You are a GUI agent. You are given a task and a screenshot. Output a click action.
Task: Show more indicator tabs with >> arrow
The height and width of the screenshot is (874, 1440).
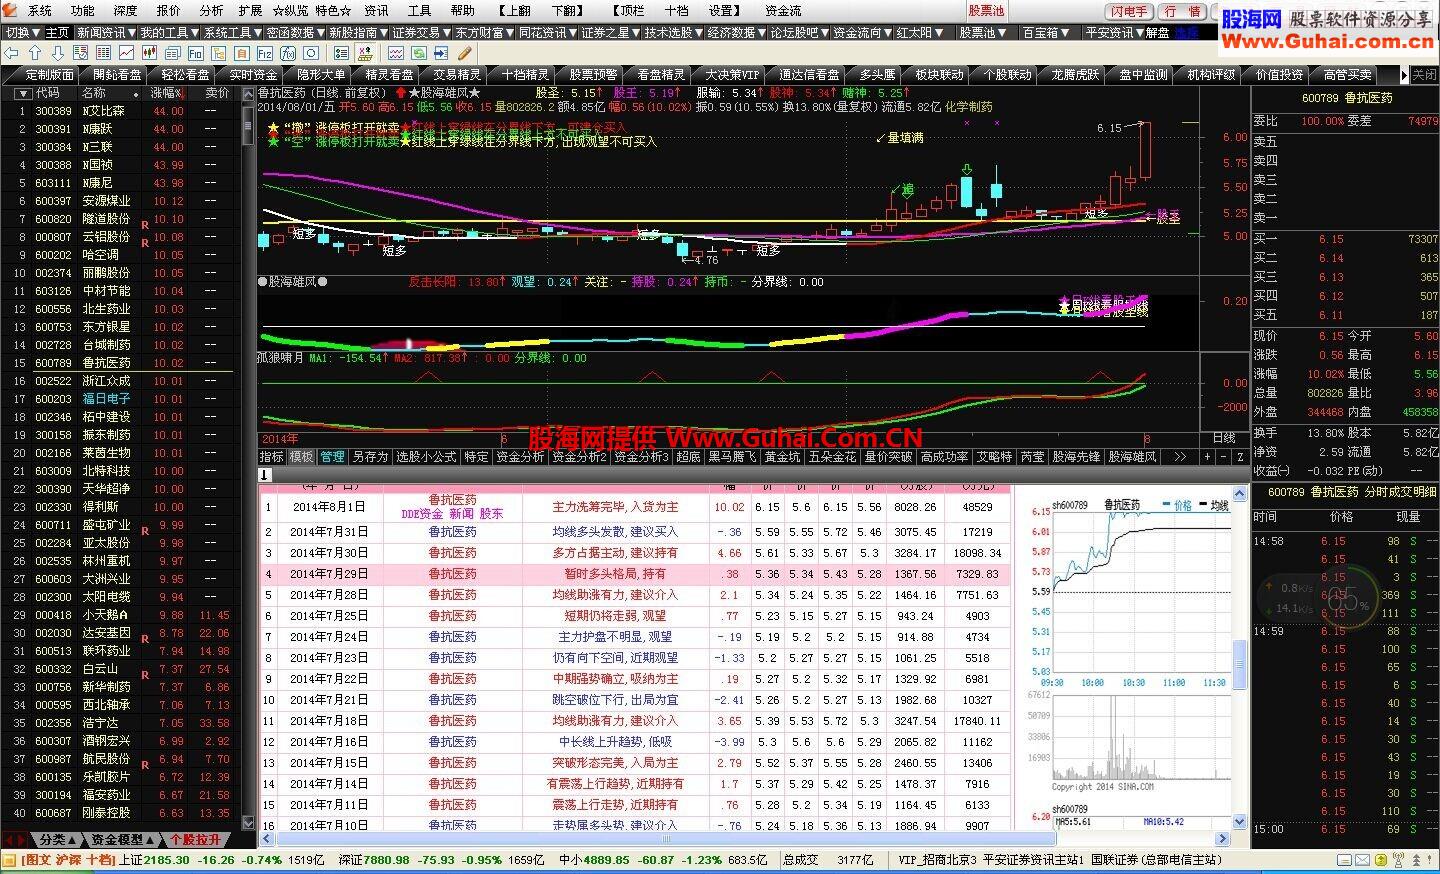[1180, 456]
